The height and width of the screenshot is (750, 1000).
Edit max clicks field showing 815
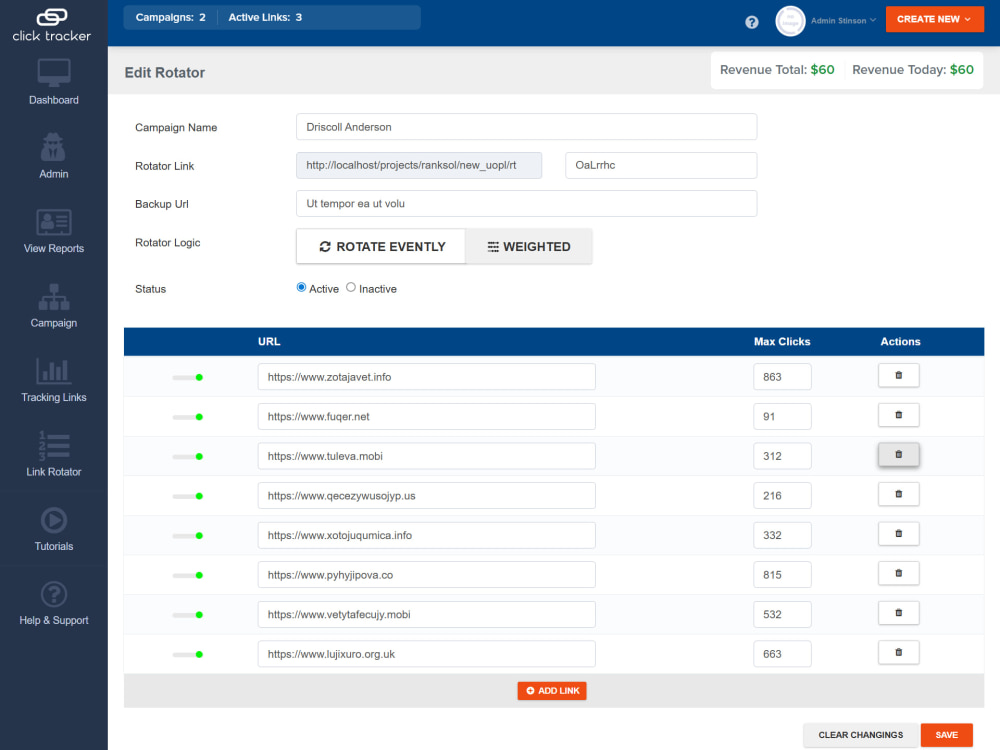click(782, 575)
